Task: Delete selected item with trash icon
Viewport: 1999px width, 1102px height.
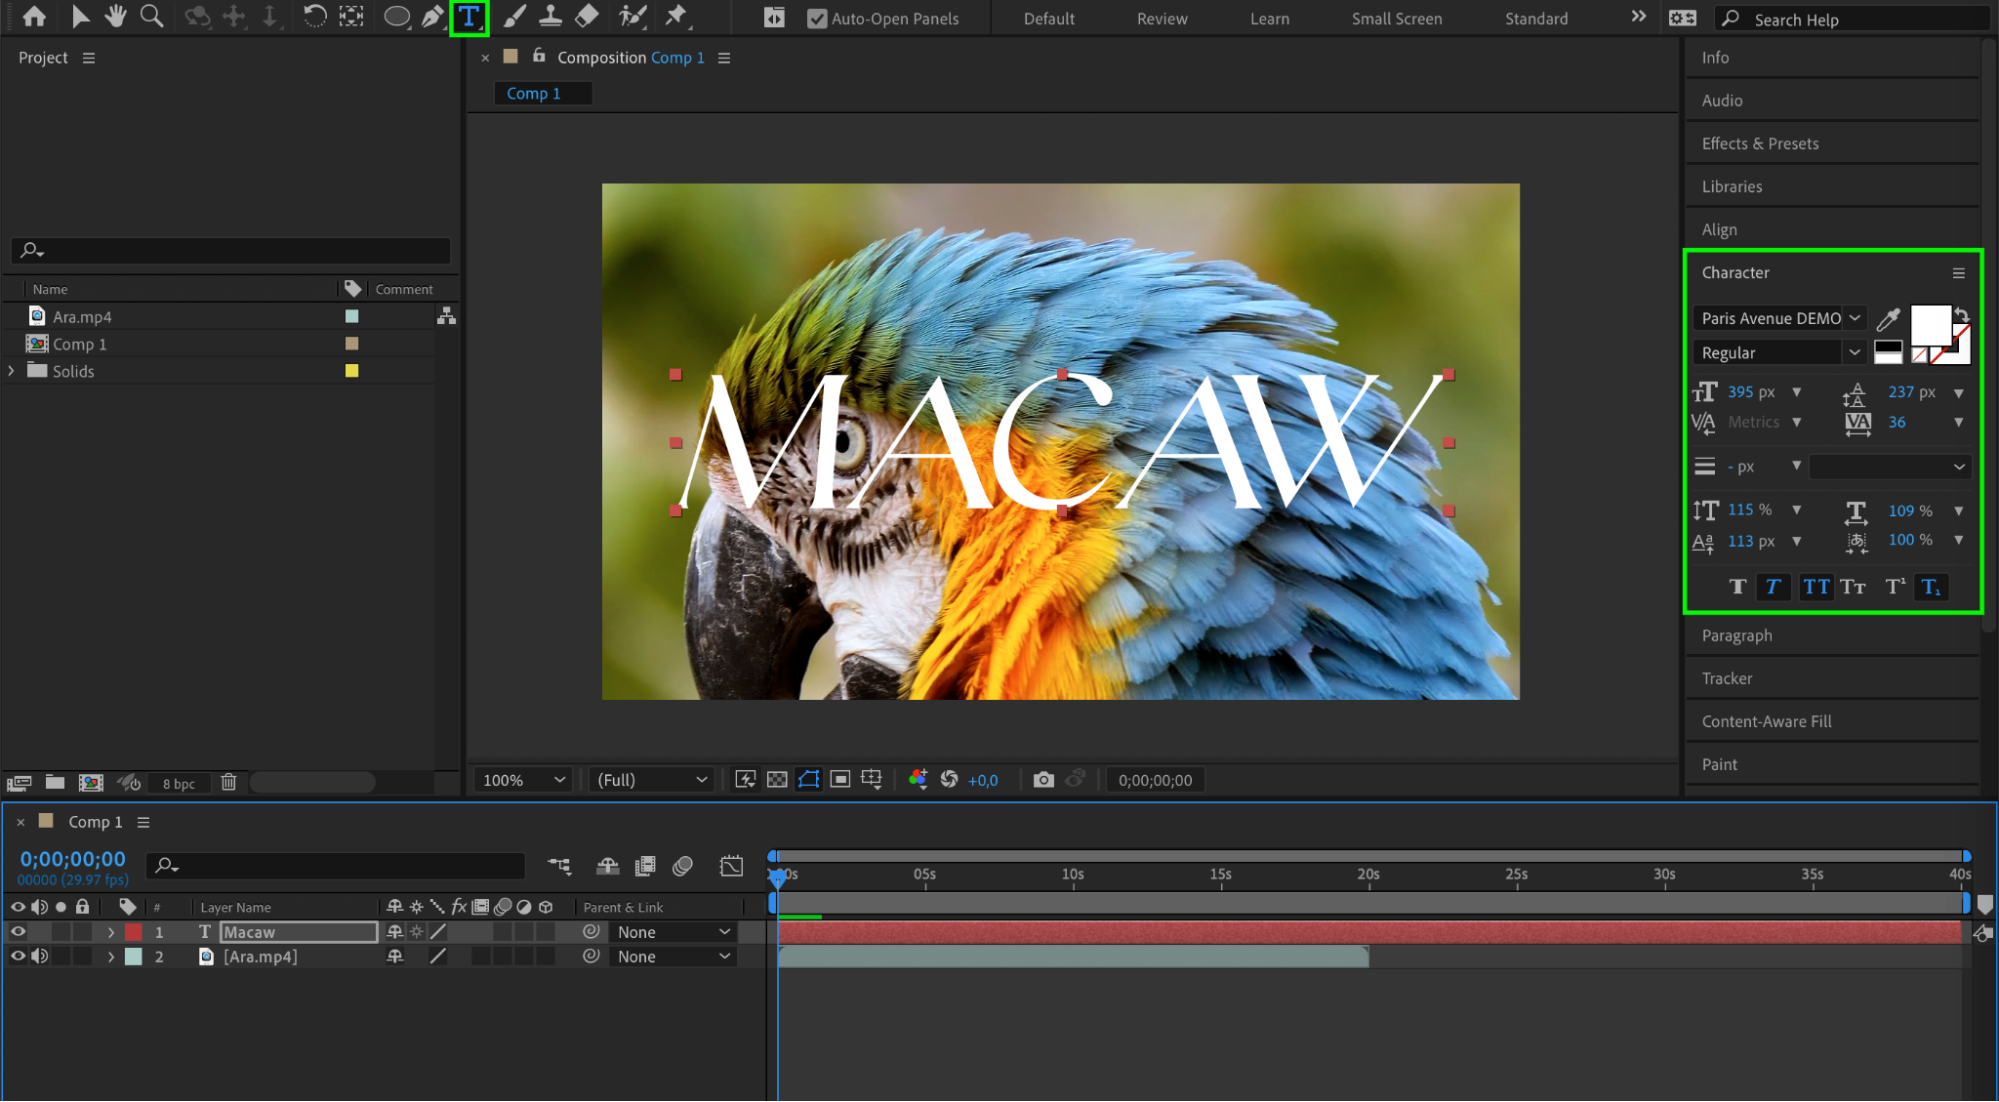Action: pos(228,783)
